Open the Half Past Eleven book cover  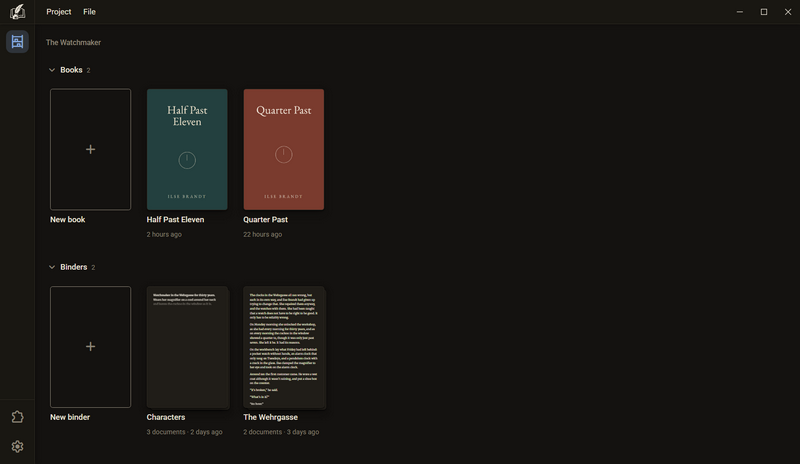[187, 150]
